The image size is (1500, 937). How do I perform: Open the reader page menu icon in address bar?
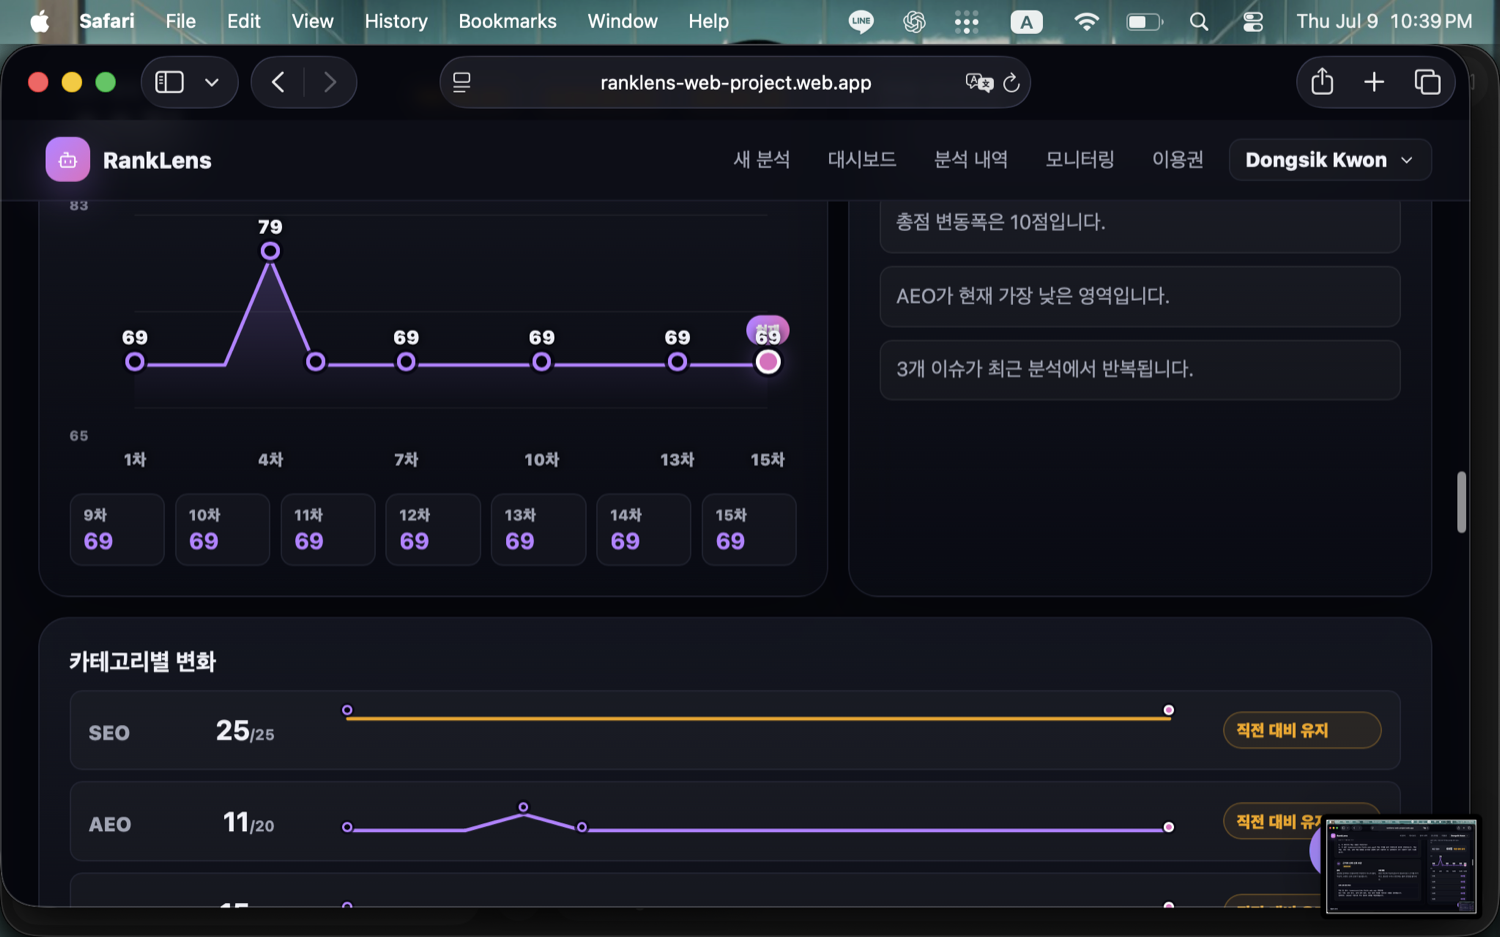point(462,83)
